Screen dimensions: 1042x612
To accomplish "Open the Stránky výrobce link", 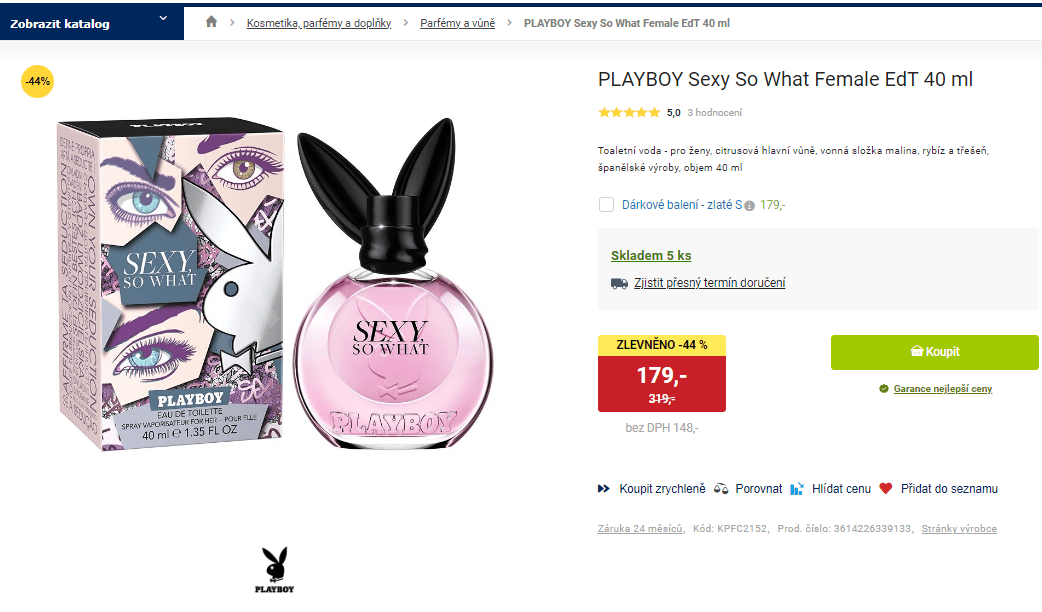I will coord(961,528).
